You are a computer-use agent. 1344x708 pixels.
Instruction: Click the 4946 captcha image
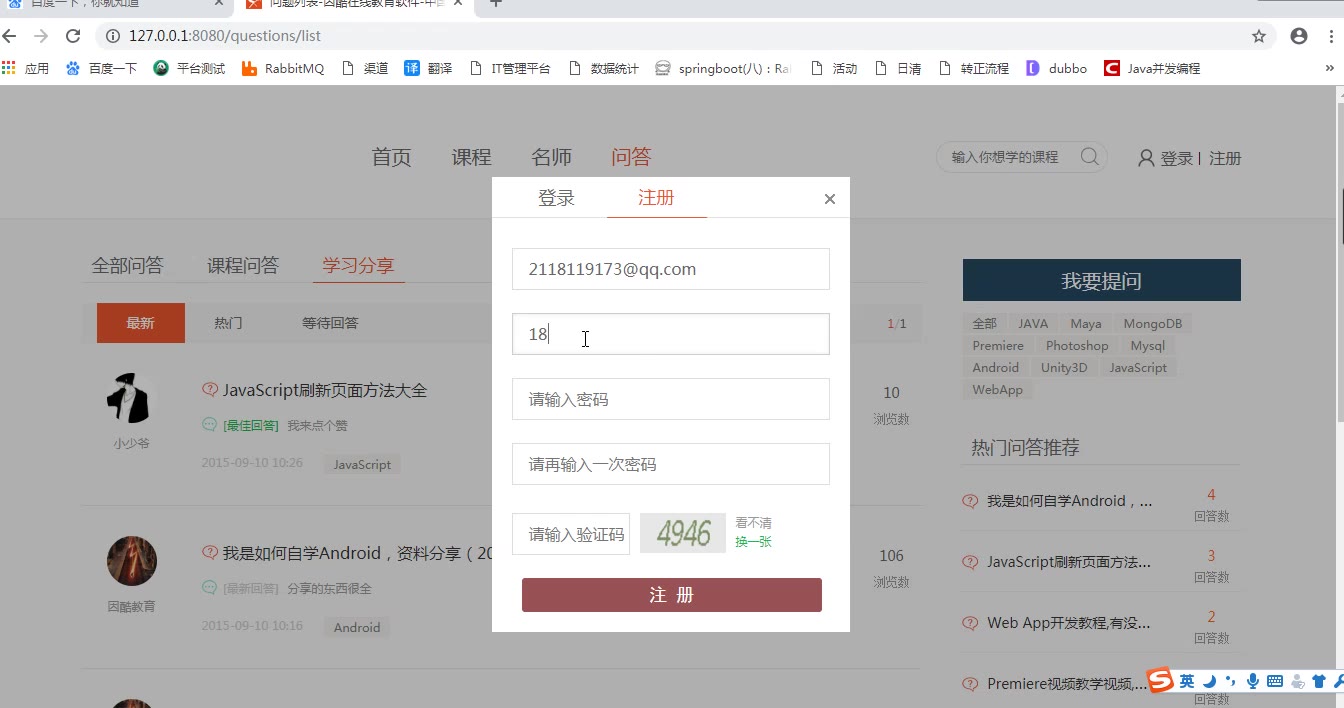point(683,533)
